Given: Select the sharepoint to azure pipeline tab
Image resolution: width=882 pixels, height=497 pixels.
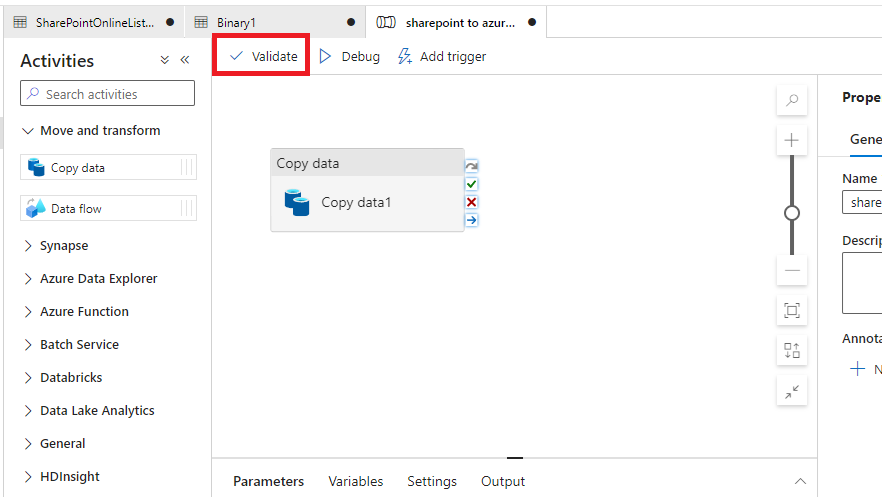Looking at the screenshot, I should (x=456, y=22).
